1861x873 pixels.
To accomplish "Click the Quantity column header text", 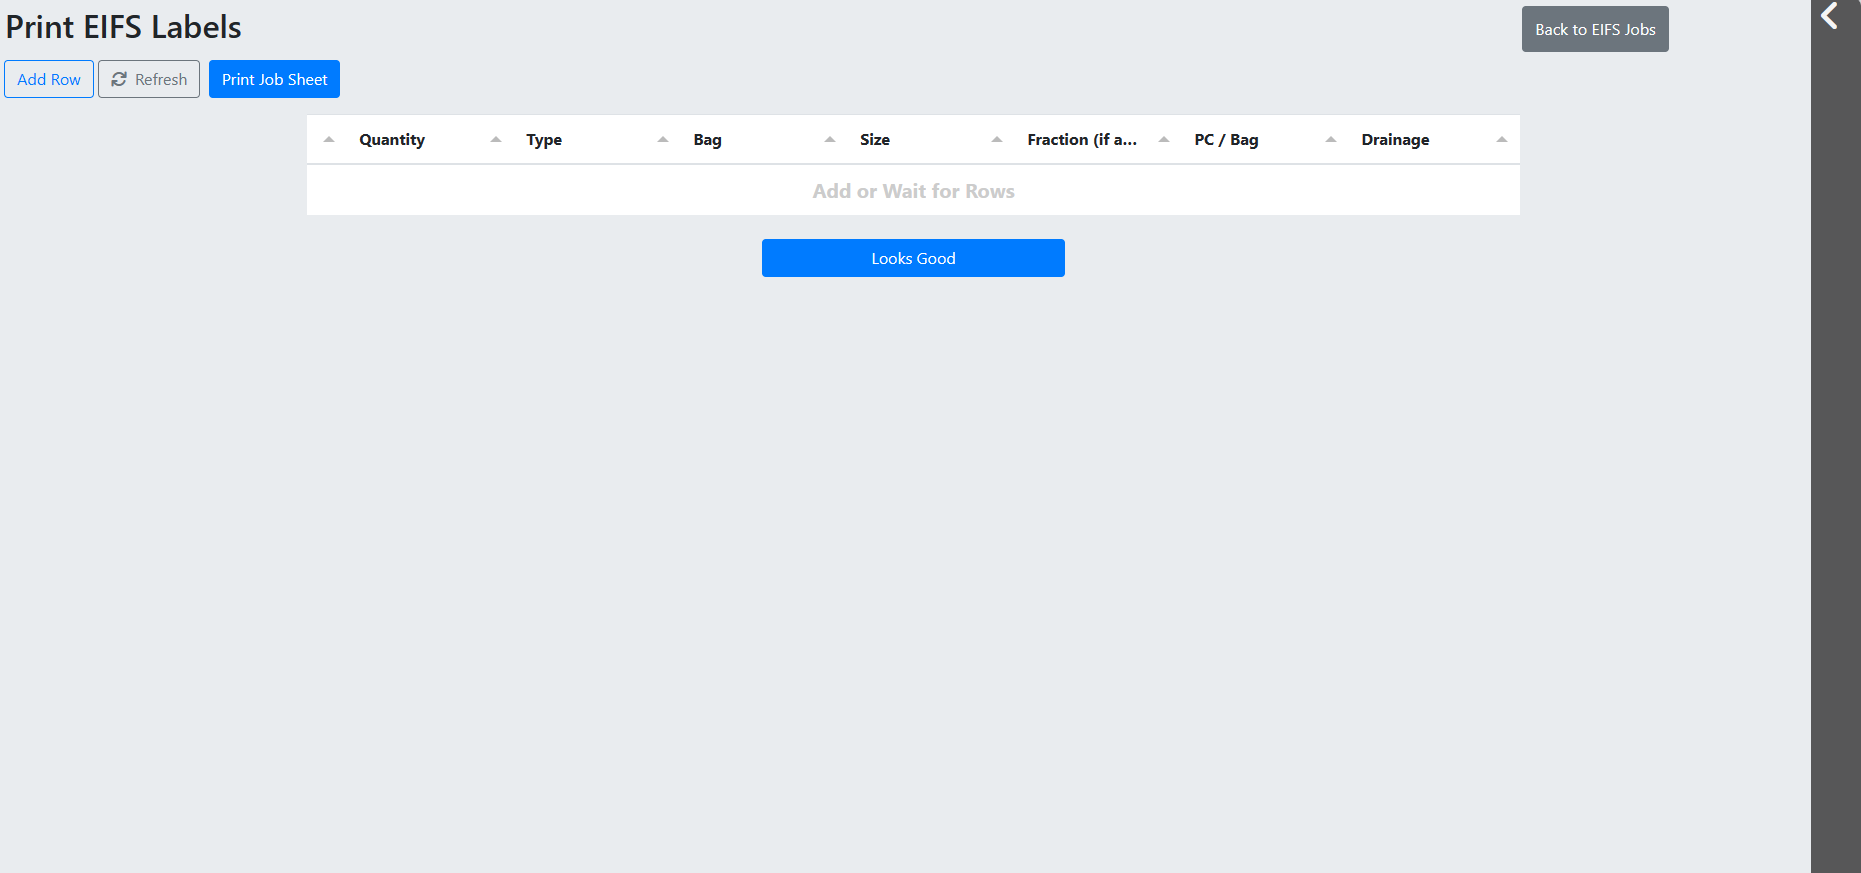I will 392,140.
